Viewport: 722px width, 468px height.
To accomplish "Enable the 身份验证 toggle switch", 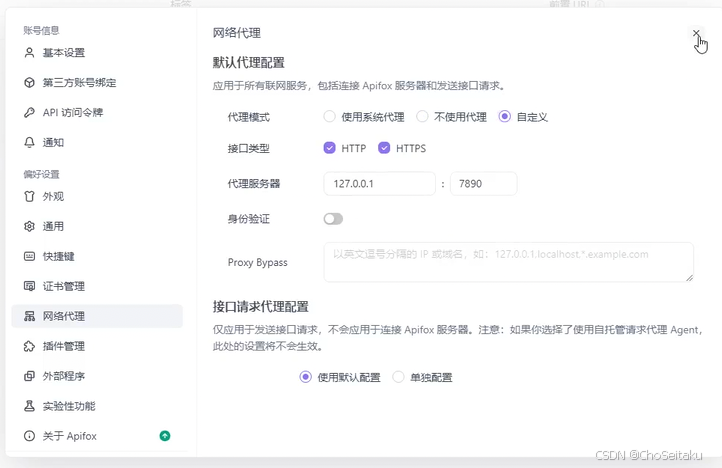I will pyautogui.click(x=333, y=219).
